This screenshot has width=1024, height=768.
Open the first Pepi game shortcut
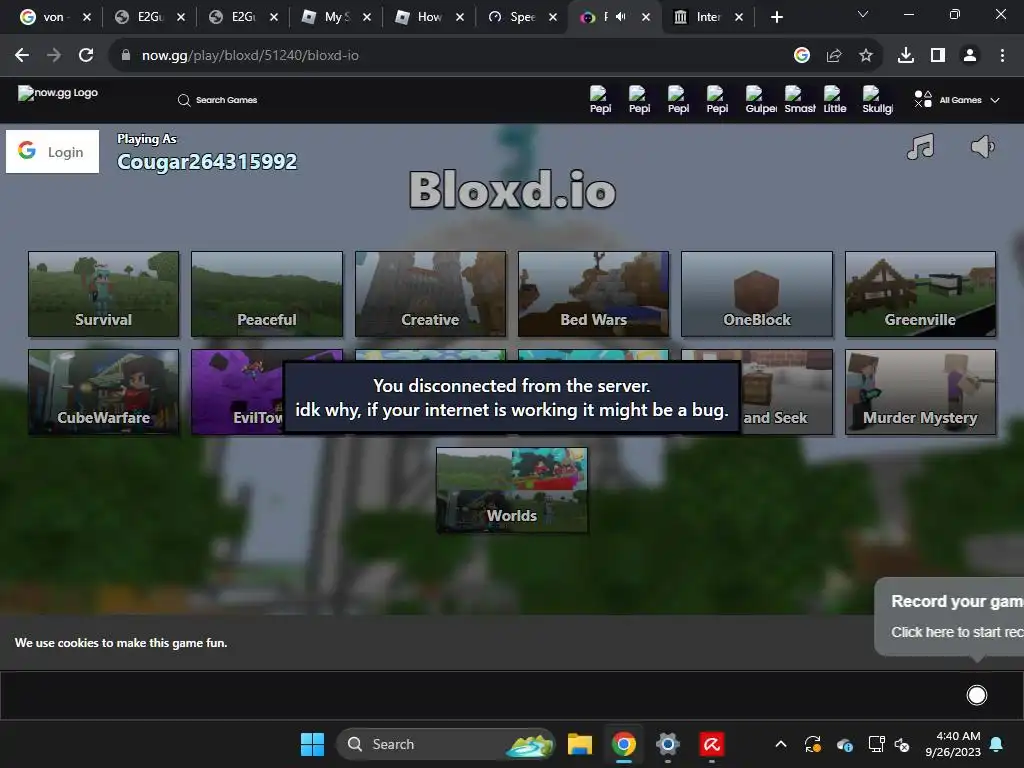(600, 100)
